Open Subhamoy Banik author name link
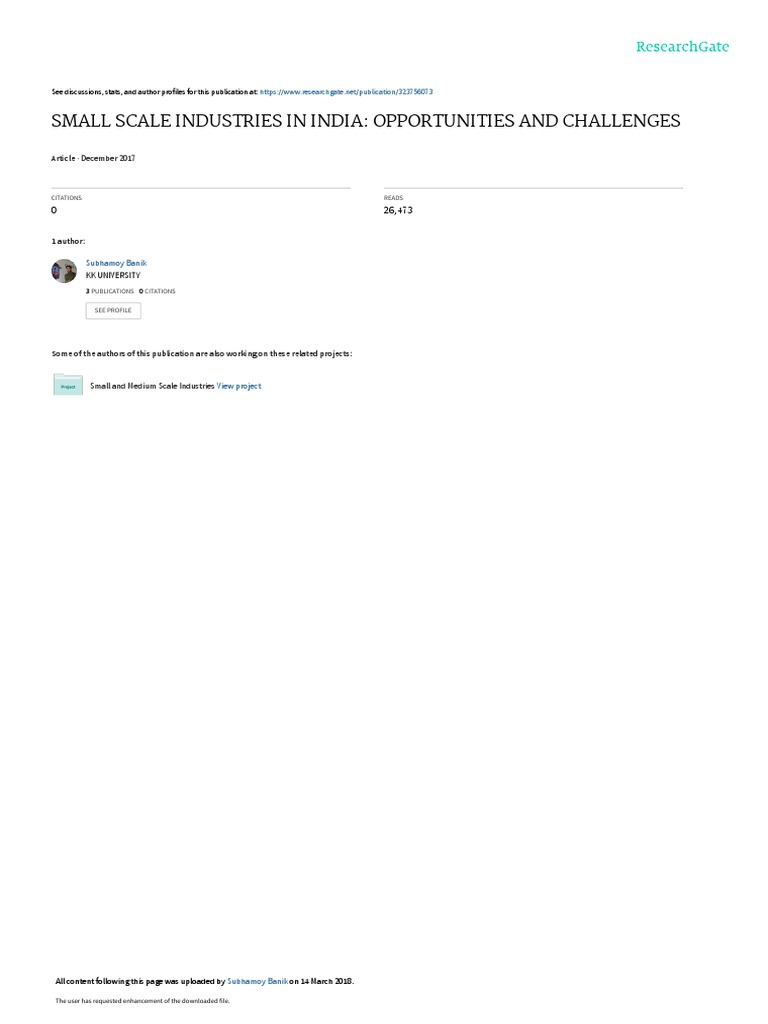Screen dimensions: 768x1024 tap(116, 263)
